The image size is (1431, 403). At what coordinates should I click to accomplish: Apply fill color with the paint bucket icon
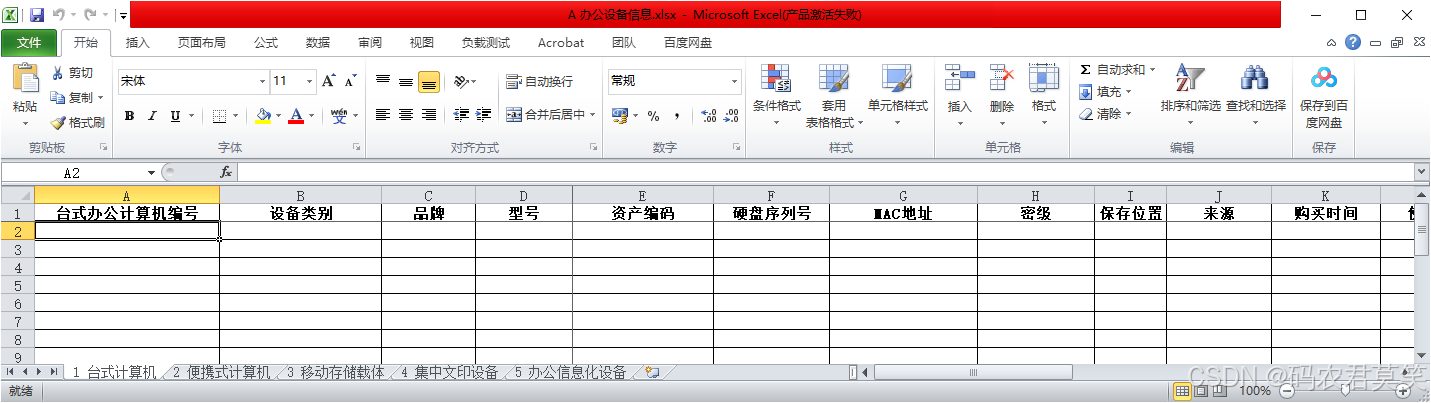click(263, 115)
